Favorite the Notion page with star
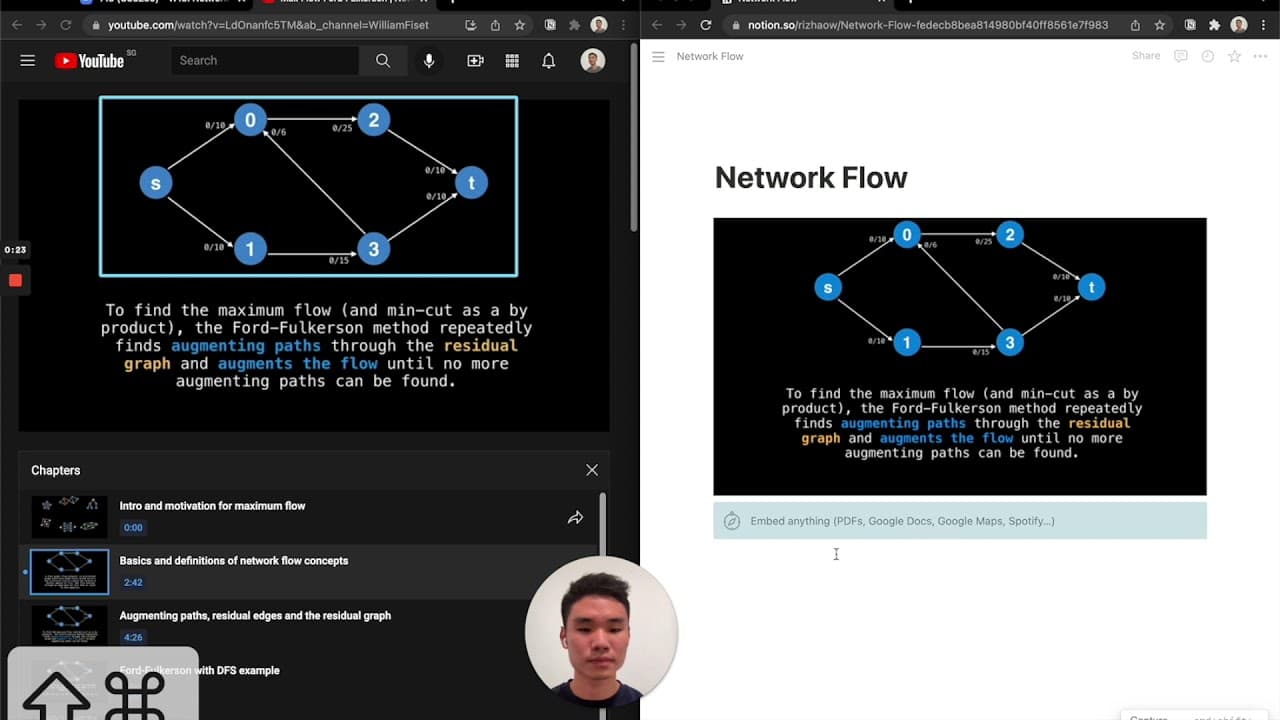Viewport: 1280px width, 720px height. [1234, 56]
